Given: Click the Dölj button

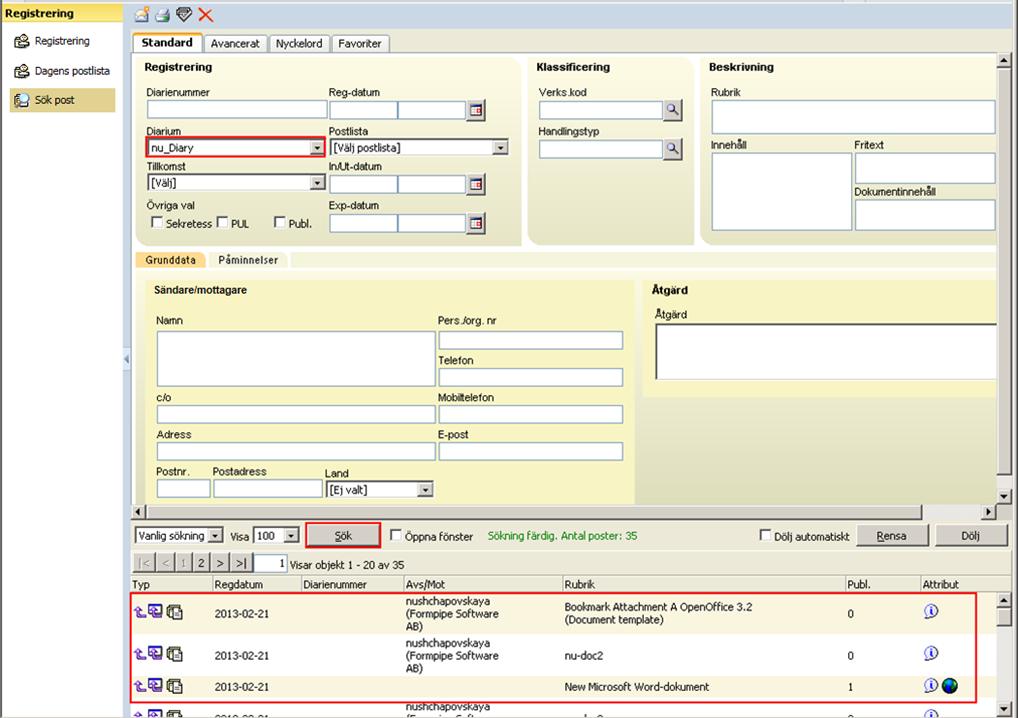Looking at the screenshot, I should 970,536.
